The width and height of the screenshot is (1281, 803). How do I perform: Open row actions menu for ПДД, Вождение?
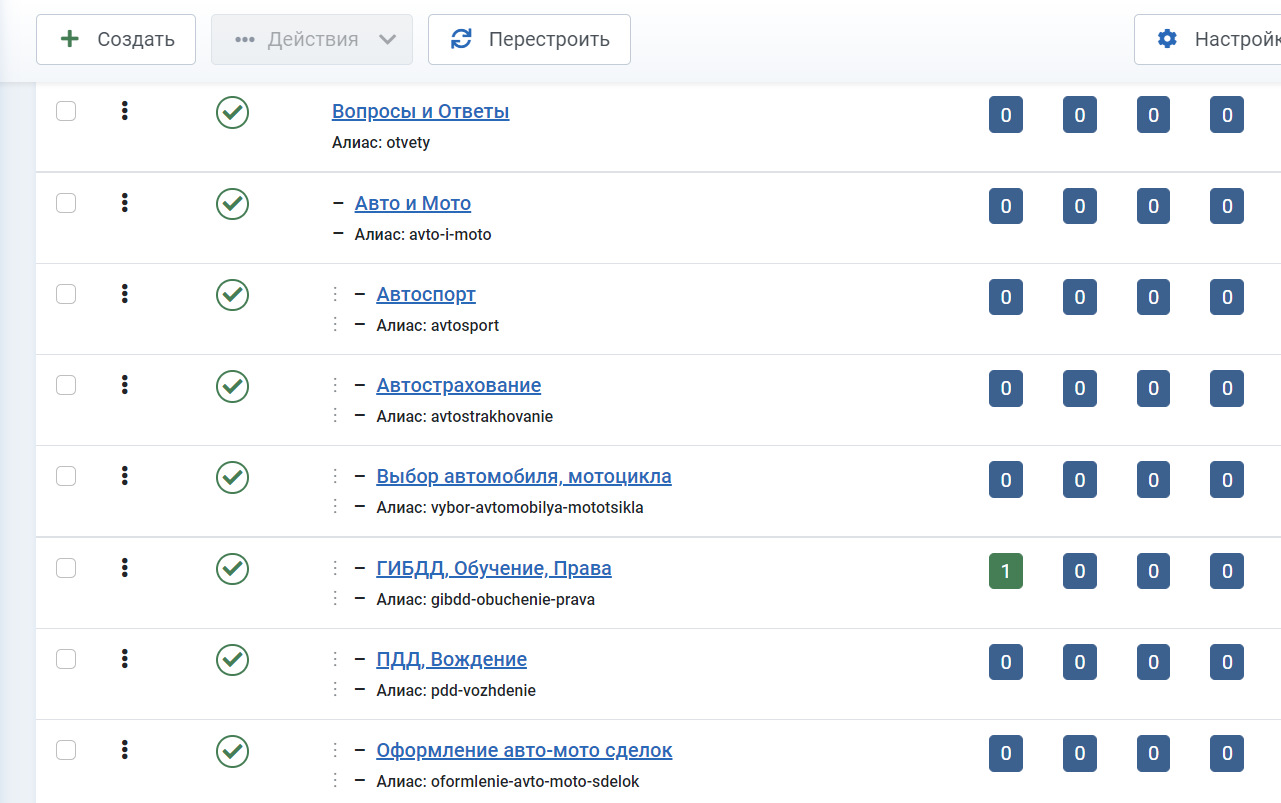click(x=125, y=659)
